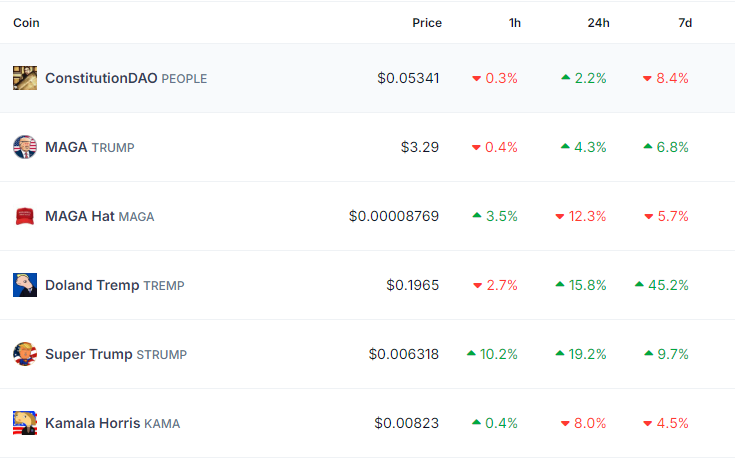Open the ConstitutionDAO coin page link
Screen dimensions: 735x476
pos(101,78)
